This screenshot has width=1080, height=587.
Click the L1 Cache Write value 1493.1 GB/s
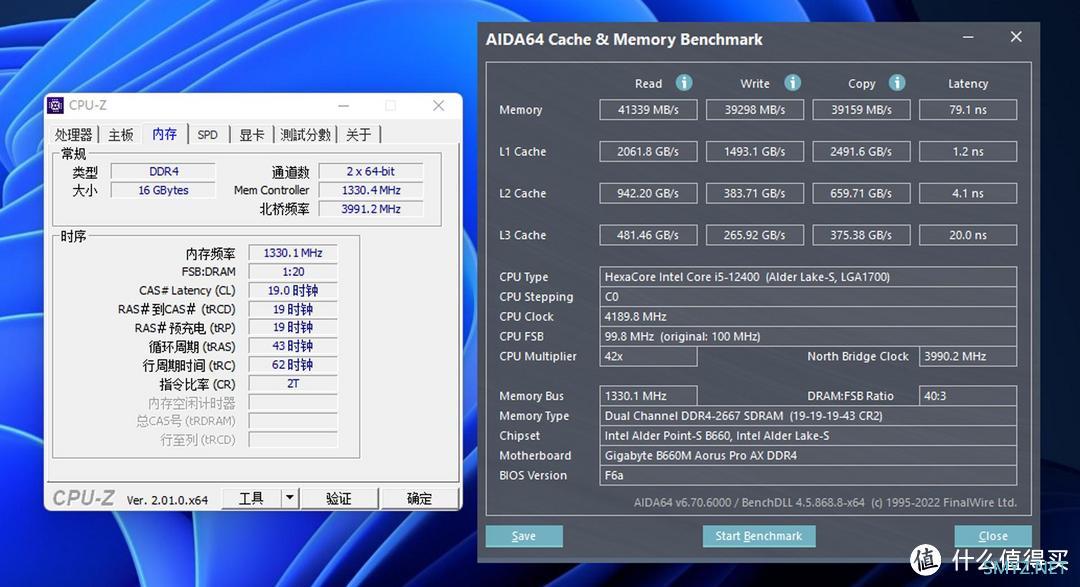pyautogui.click(x=755, y=152)
